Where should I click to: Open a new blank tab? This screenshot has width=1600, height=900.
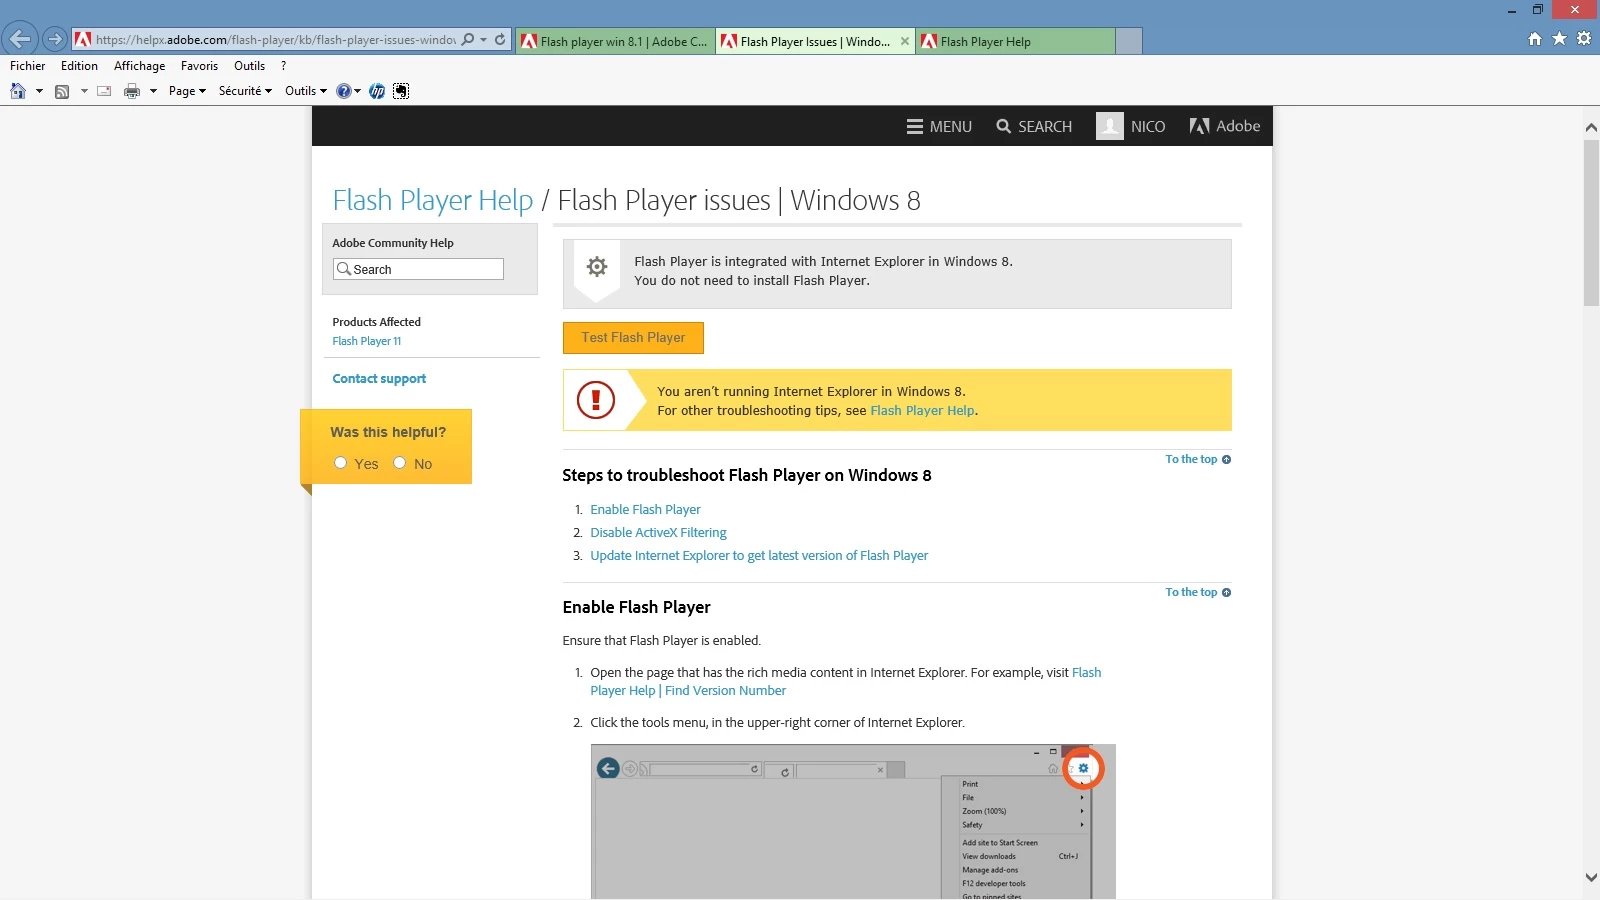click(1129, 41)
